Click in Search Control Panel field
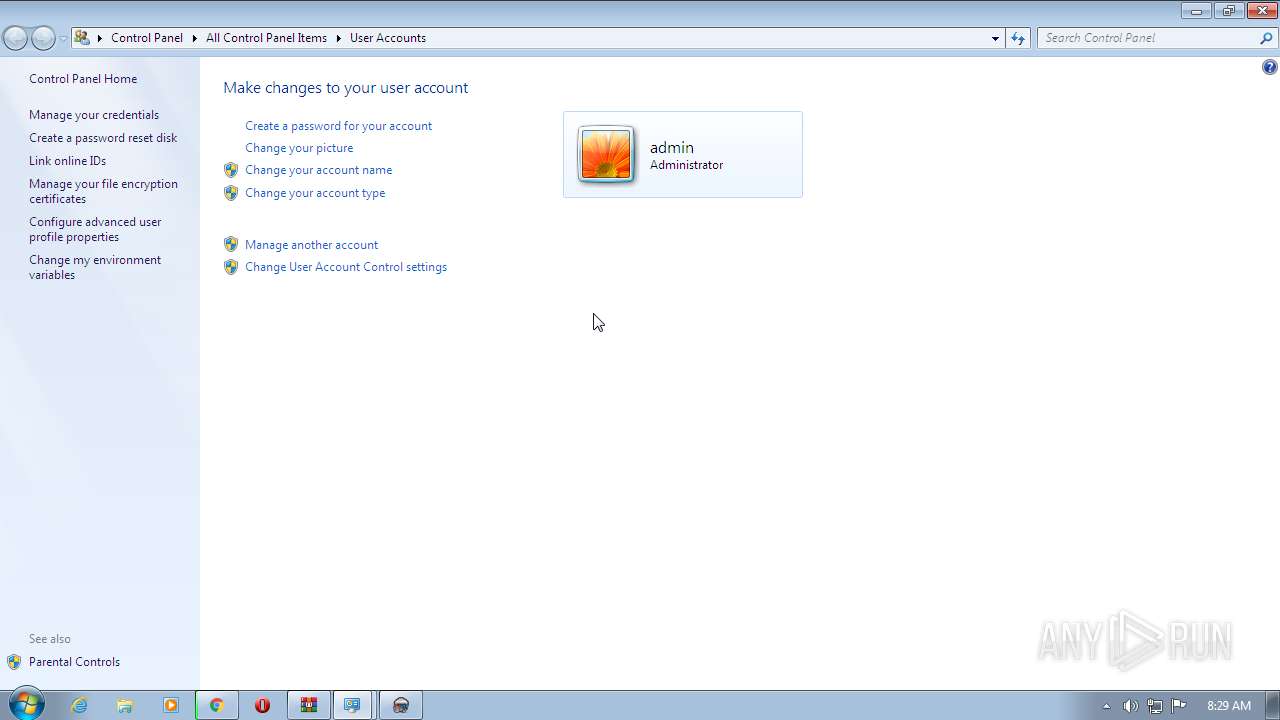The height and width of the screenshot is (720, 1280). click(1148, 38)
